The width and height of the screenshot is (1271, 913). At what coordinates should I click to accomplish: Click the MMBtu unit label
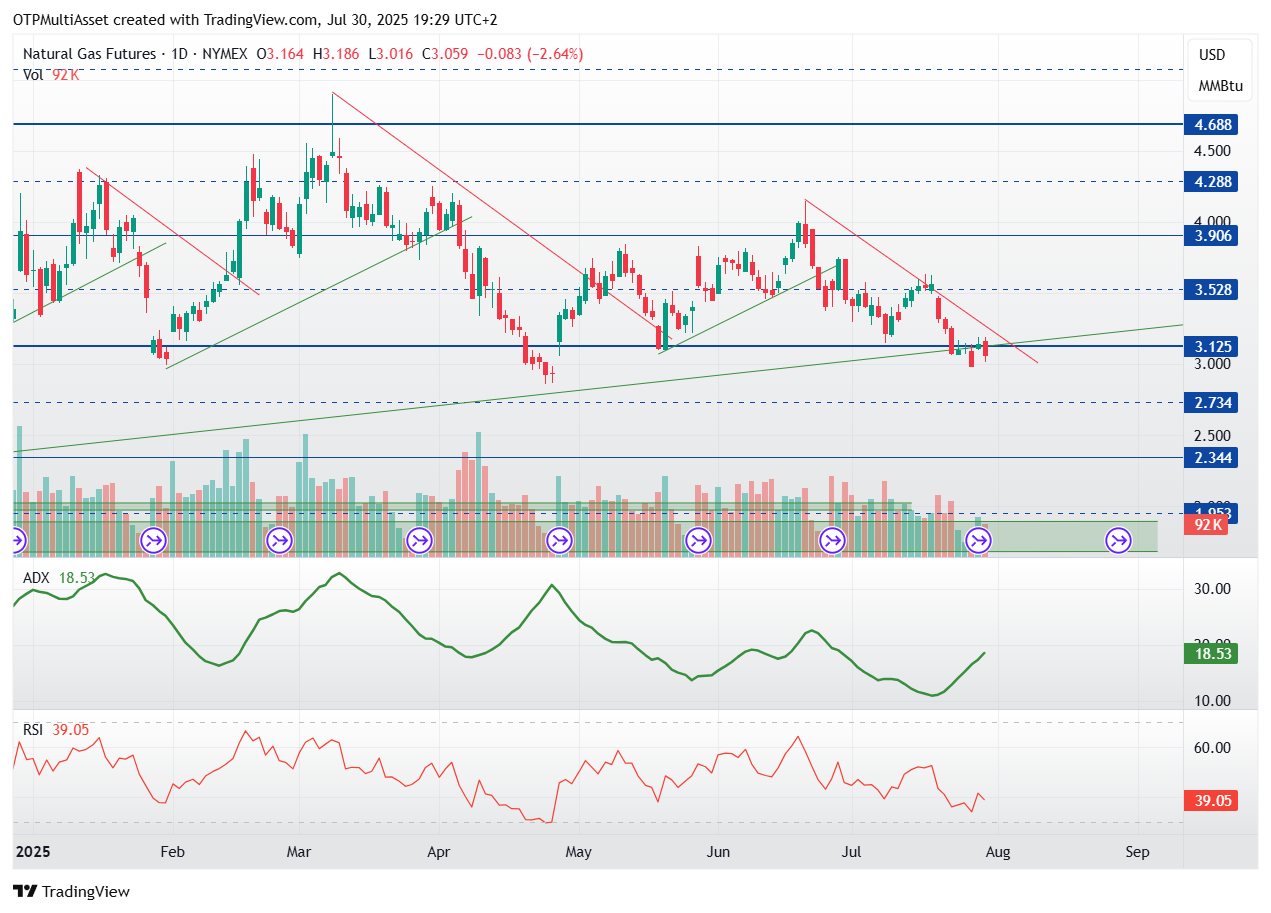tap(1220, 86)
